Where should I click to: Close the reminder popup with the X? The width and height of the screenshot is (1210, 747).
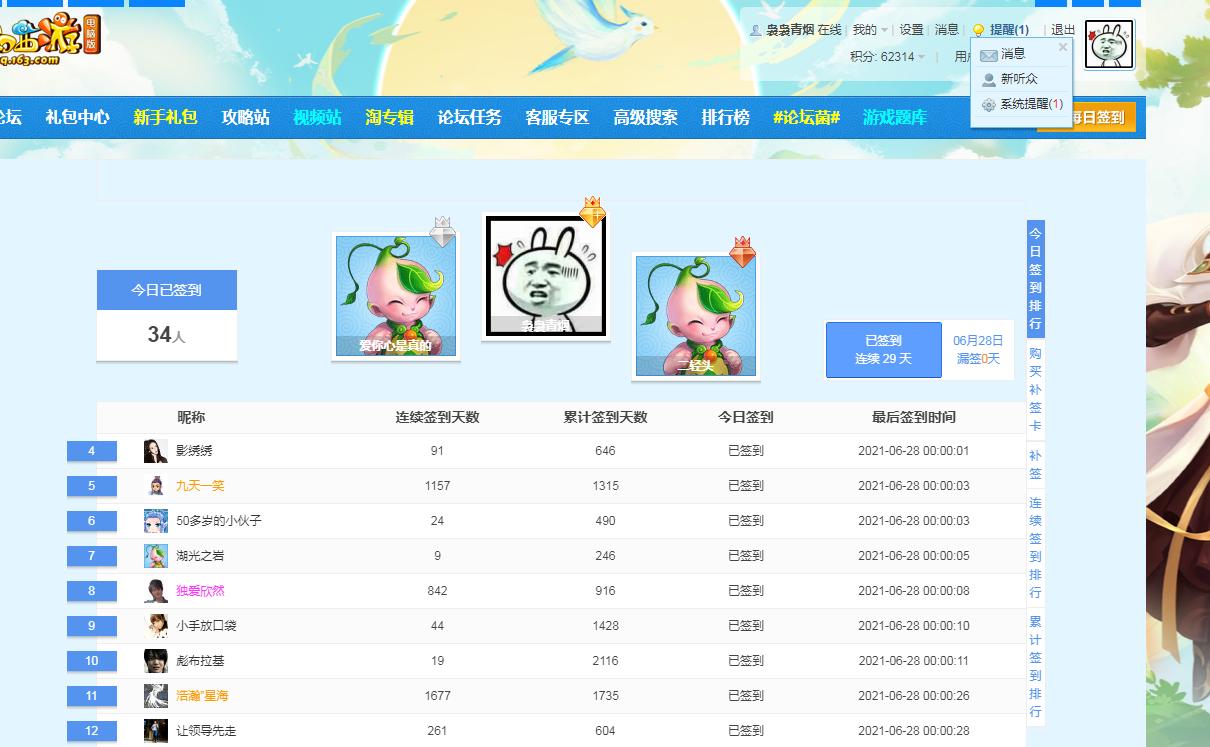pos(1063,47)
